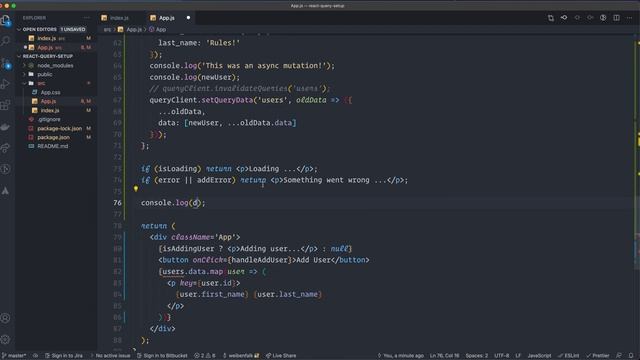Open the Atlassian view in activity bar
The height and width of the screenshot is (360, 640).
pos(6,191)
